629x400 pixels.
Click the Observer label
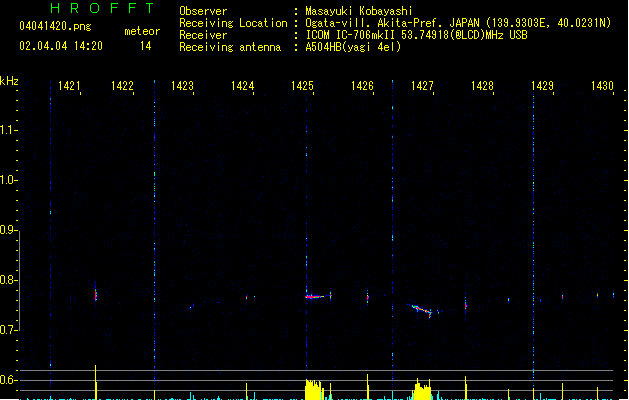pos(203,11)
